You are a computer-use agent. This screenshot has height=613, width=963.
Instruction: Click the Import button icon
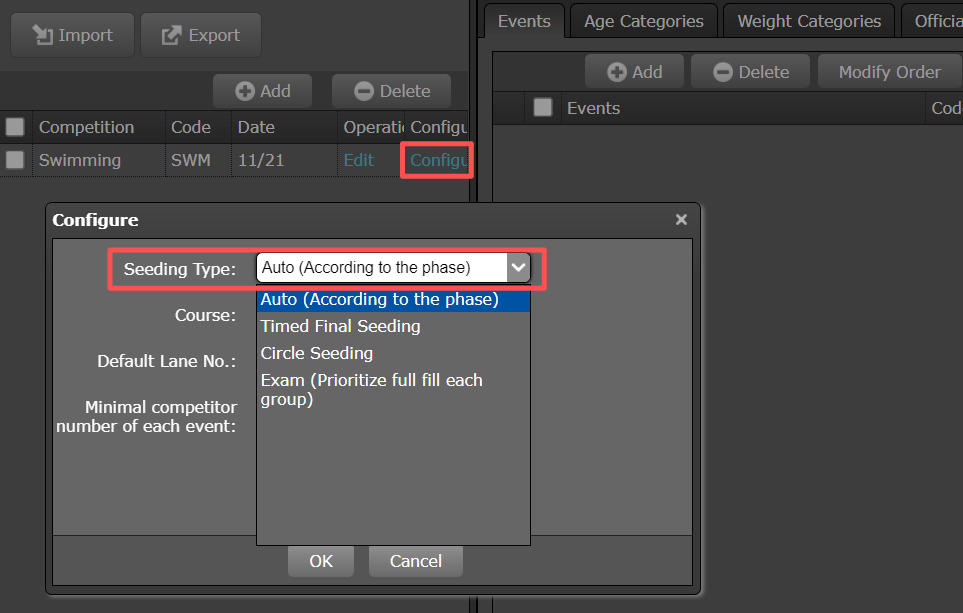click(x=42, y=35)
